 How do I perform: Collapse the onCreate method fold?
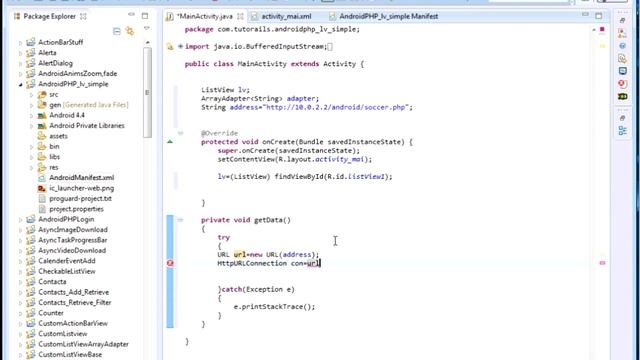[180, 133]
